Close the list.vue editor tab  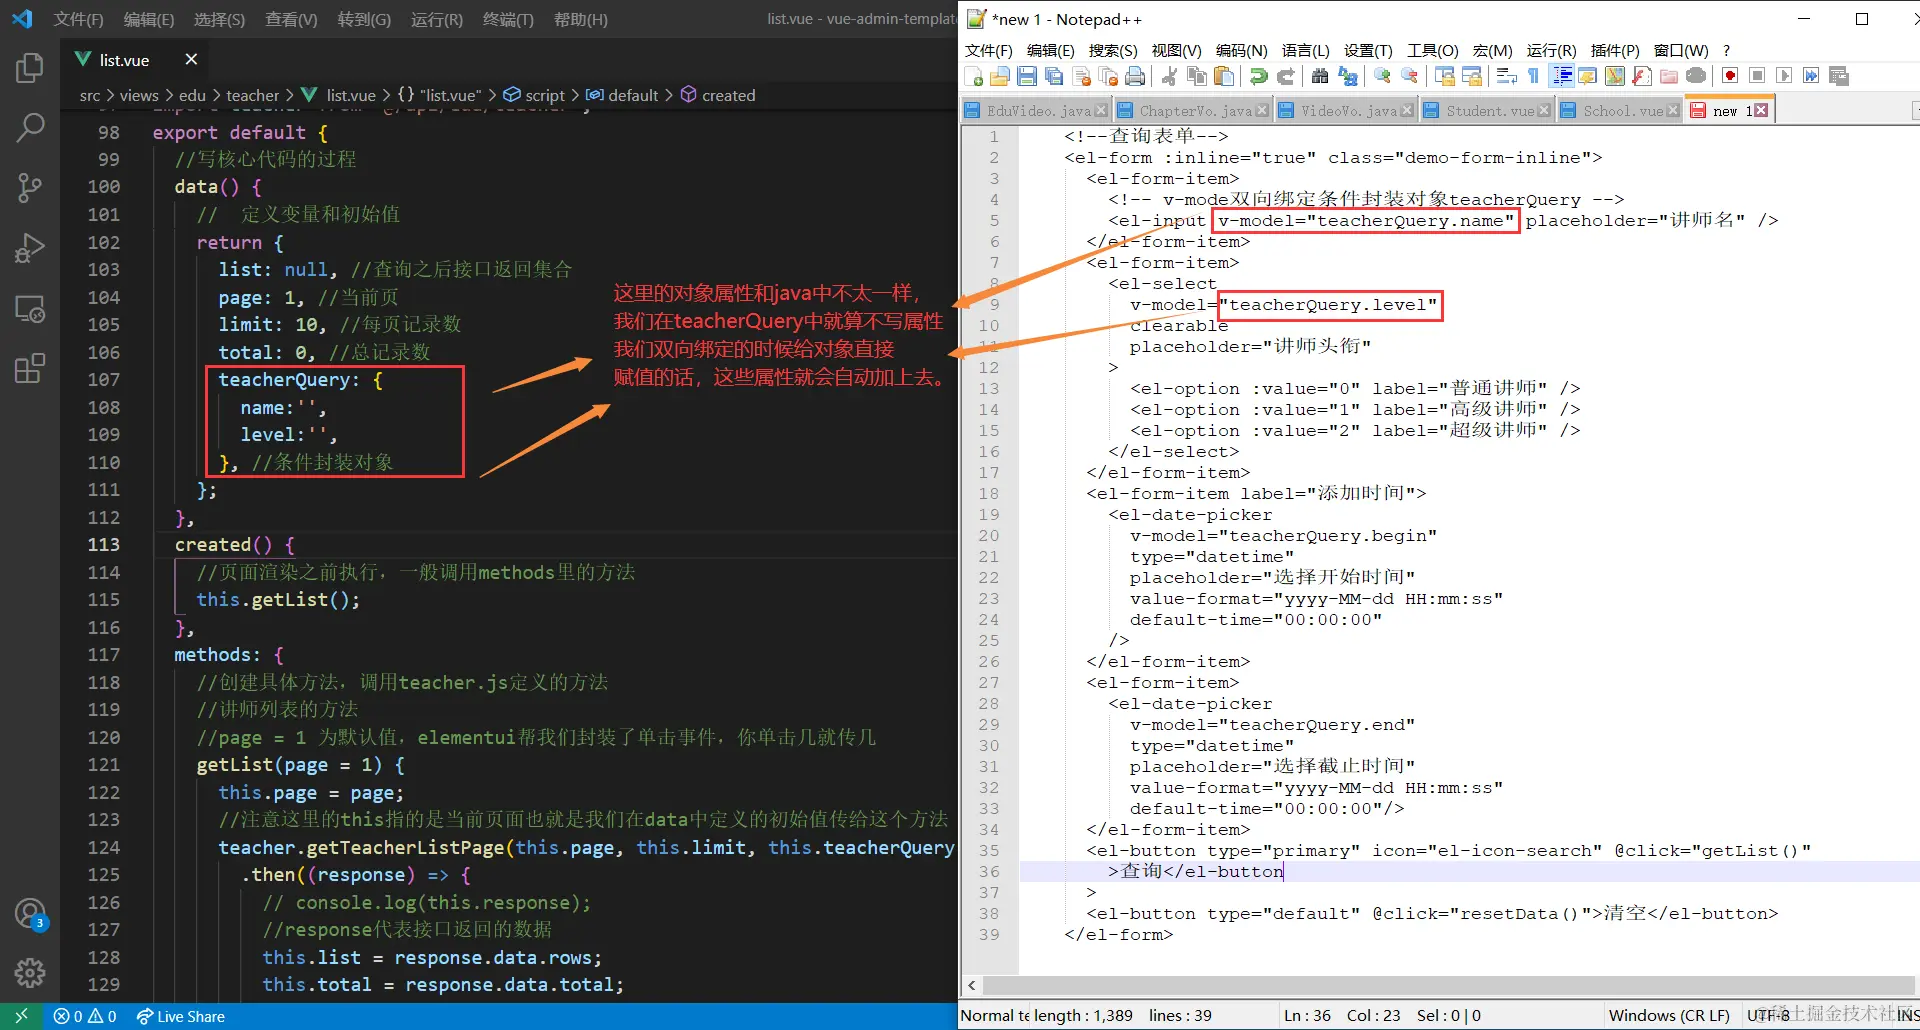click(191, 59)
